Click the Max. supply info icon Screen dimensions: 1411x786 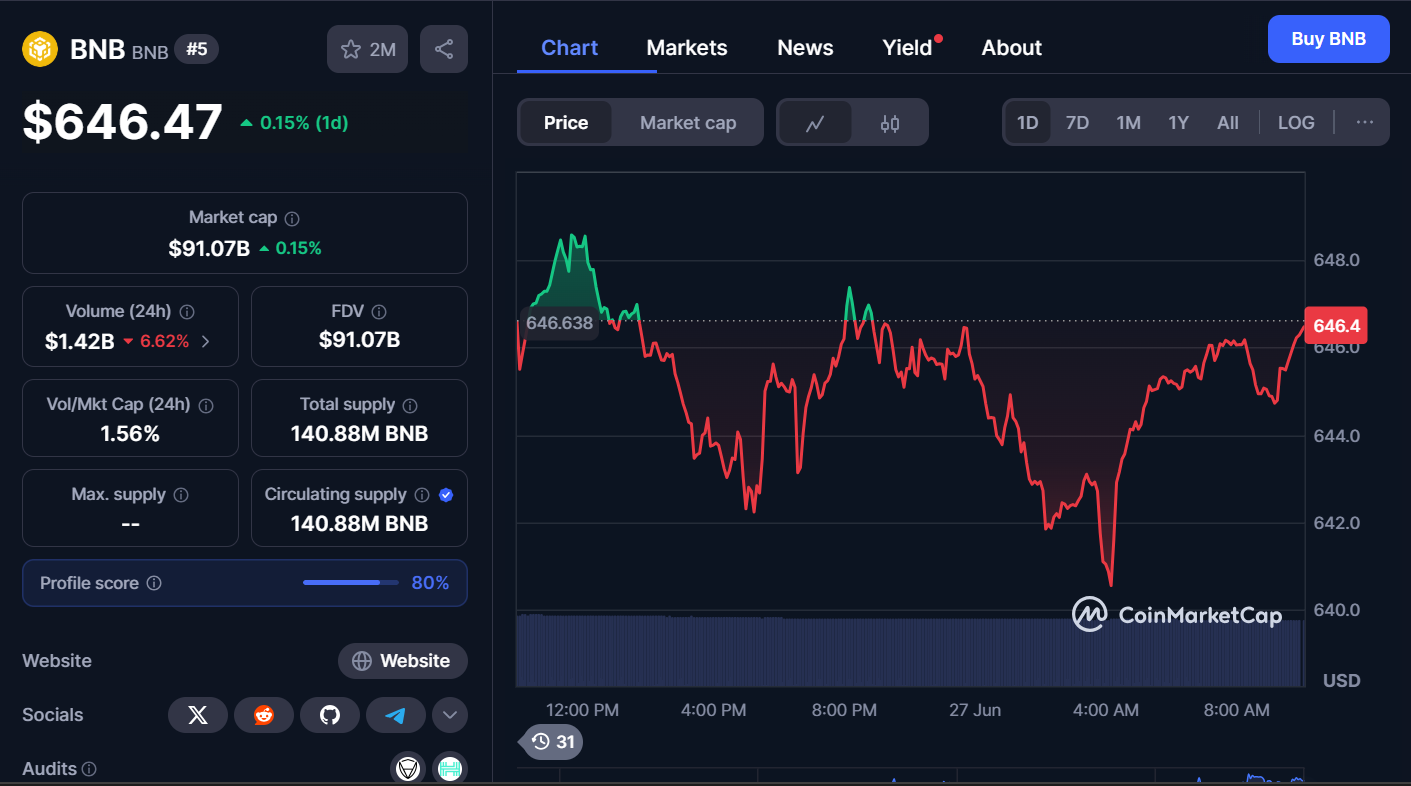[x=181, y=495]
